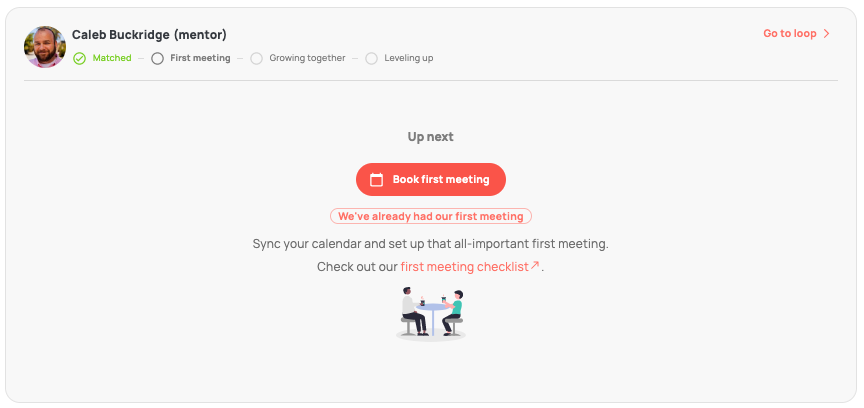
Task: Open the Go to loop link
Action: coord(796,34)
